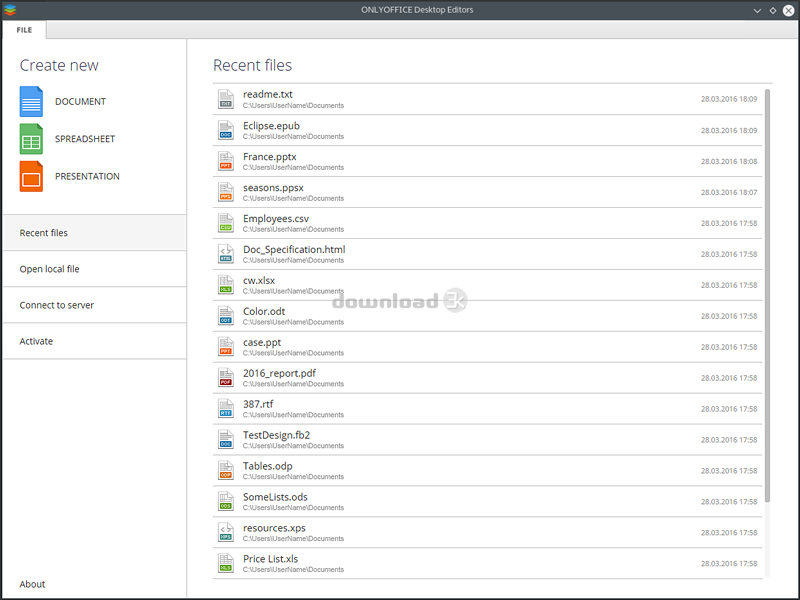Open Tables.odp from the list

(x=488, y=471)
